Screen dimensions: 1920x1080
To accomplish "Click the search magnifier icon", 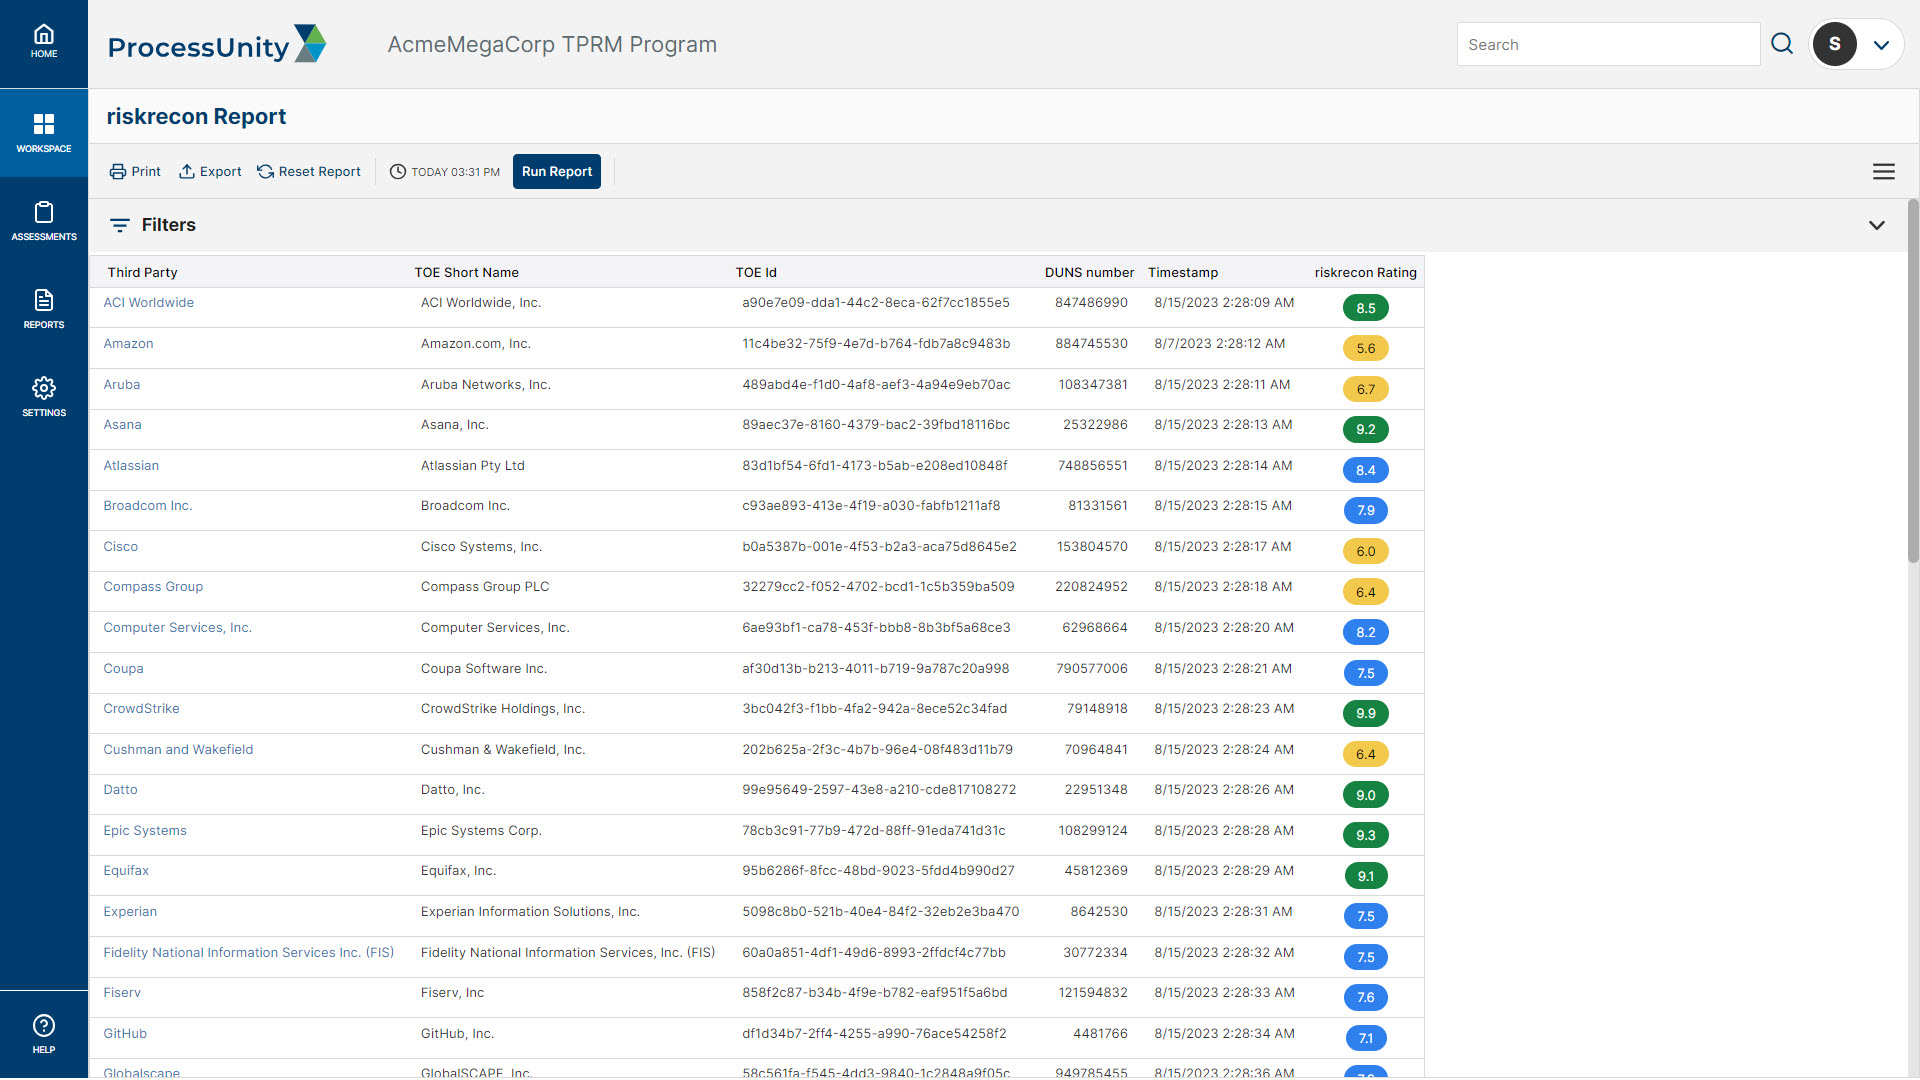I will point(1782,44).
